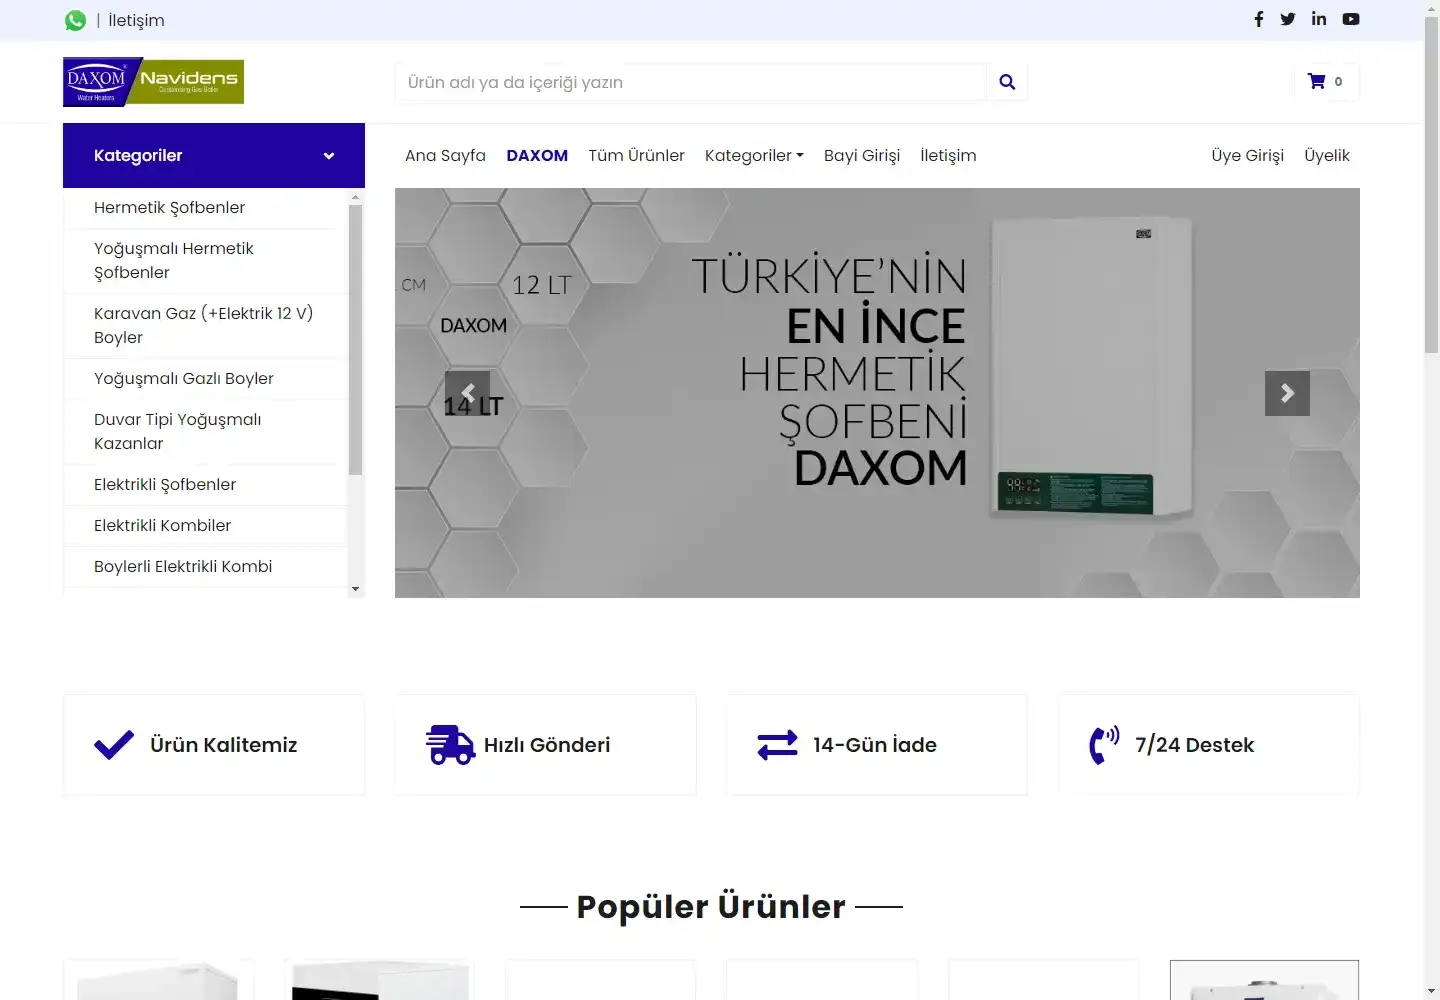Click the Hızlı Gönderi text

click(547, 745)
